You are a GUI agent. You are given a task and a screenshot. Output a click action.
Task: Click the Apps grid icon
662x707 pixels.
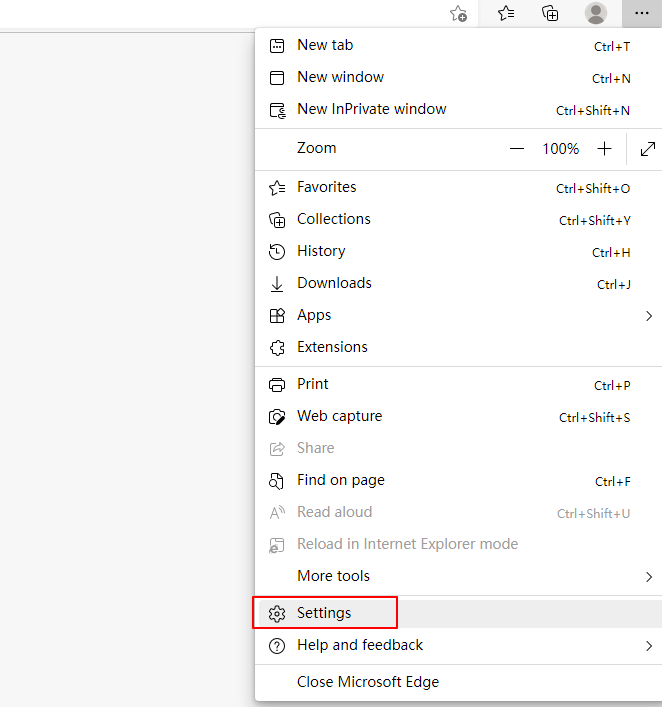(x=277, y=316)
